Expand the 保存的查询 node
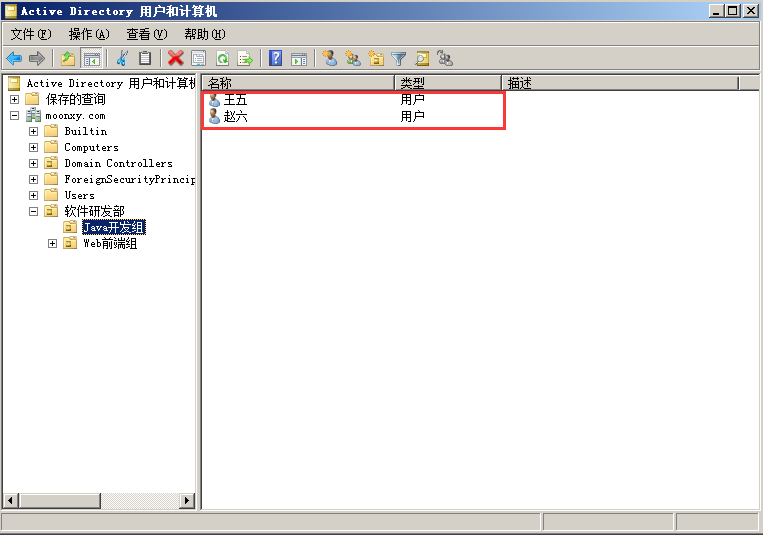763x535 pixels. pos(15,99)
